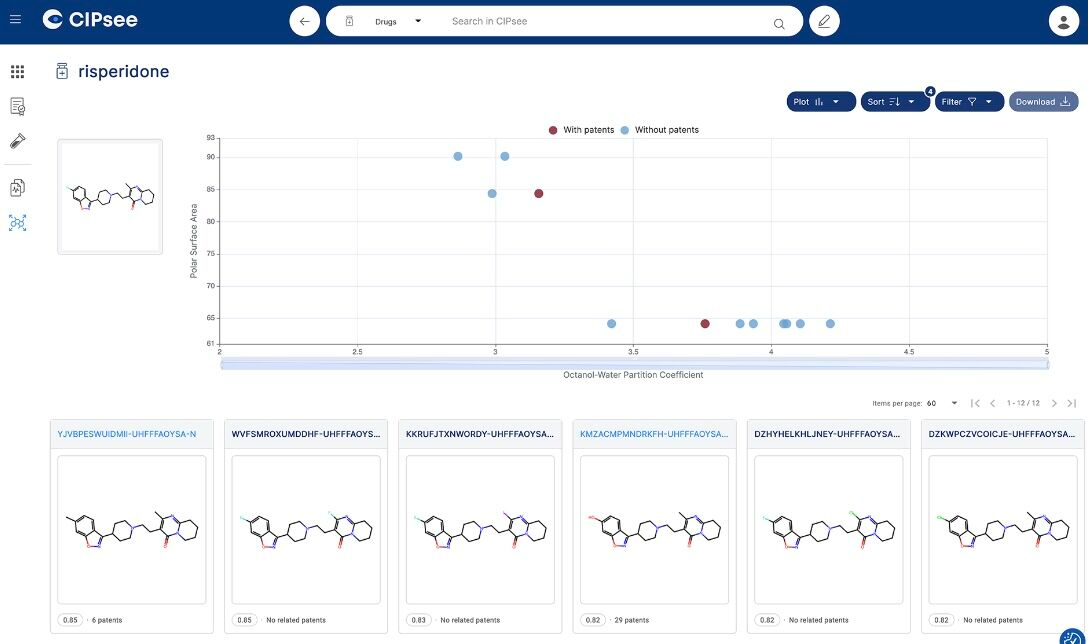Open the apps grid in sidebar

tap(17, 72)
